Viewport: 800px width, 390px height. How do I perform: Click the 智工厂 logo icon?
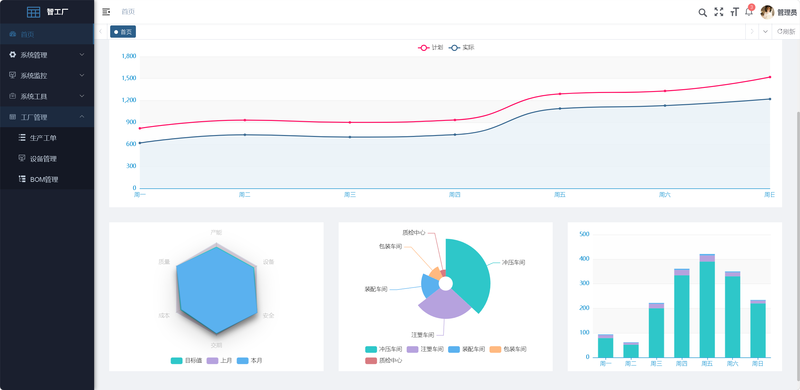point(33,12)
